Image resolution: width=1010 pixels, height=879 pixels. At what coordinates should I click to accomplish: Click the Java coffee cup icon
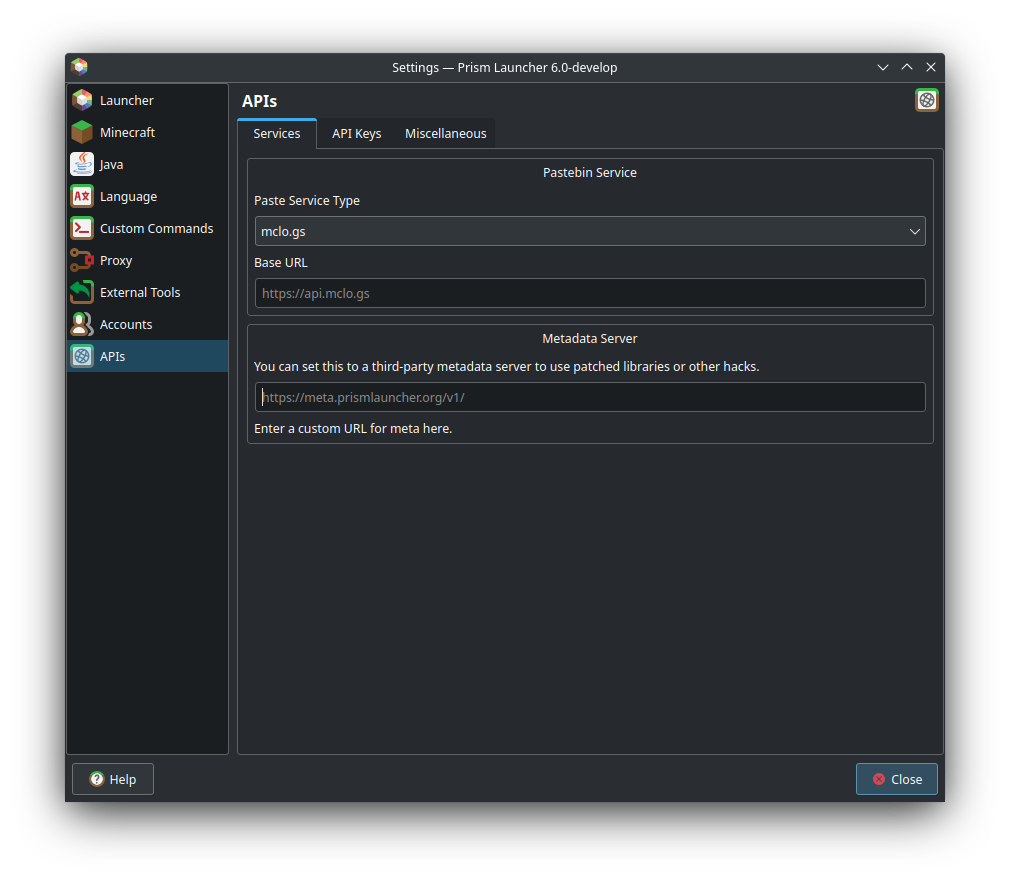pos(82,164)
